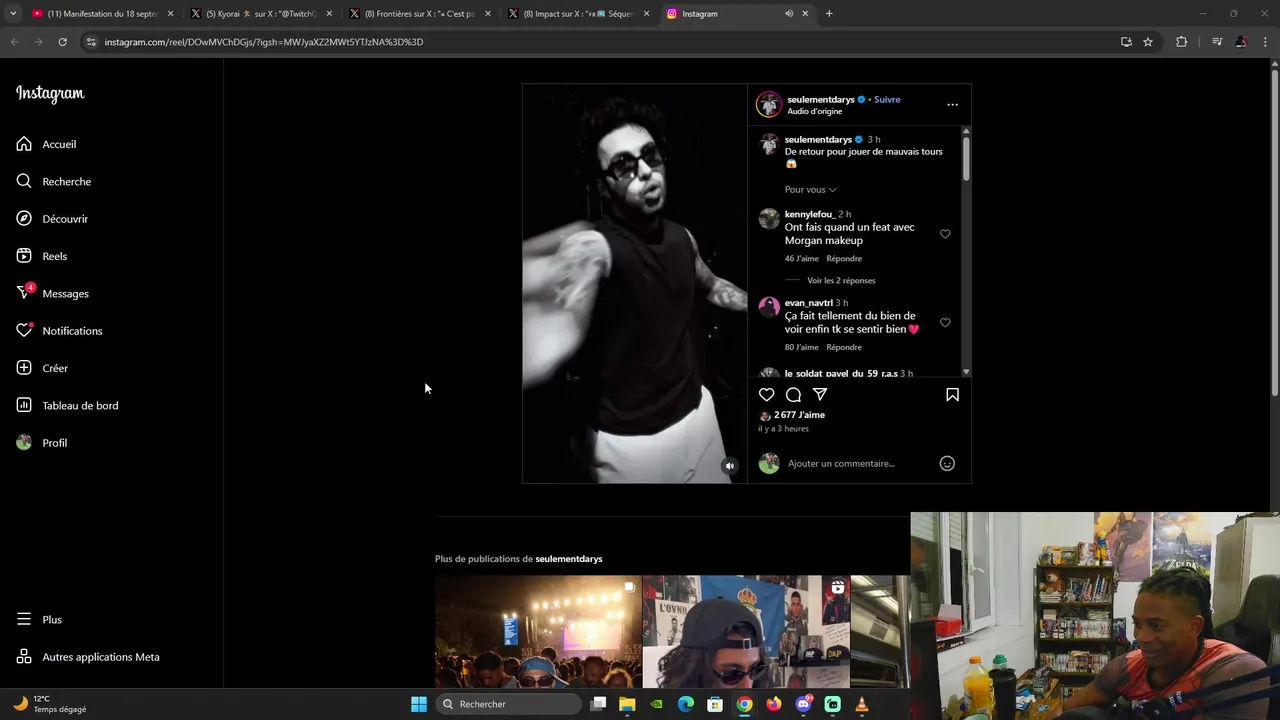The height and width of the screenshot is (720, 1280).
Task: Open weather widget 12°C Temps dégagé
Action: coord(50,704)
